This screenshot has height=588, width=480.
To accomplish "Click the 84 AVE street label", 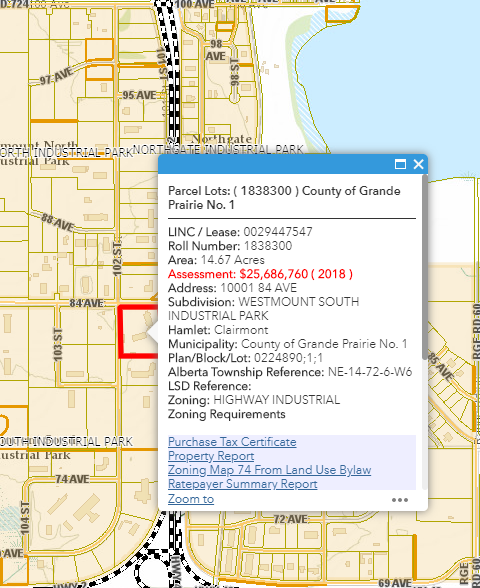I will (x=86, y=303).
